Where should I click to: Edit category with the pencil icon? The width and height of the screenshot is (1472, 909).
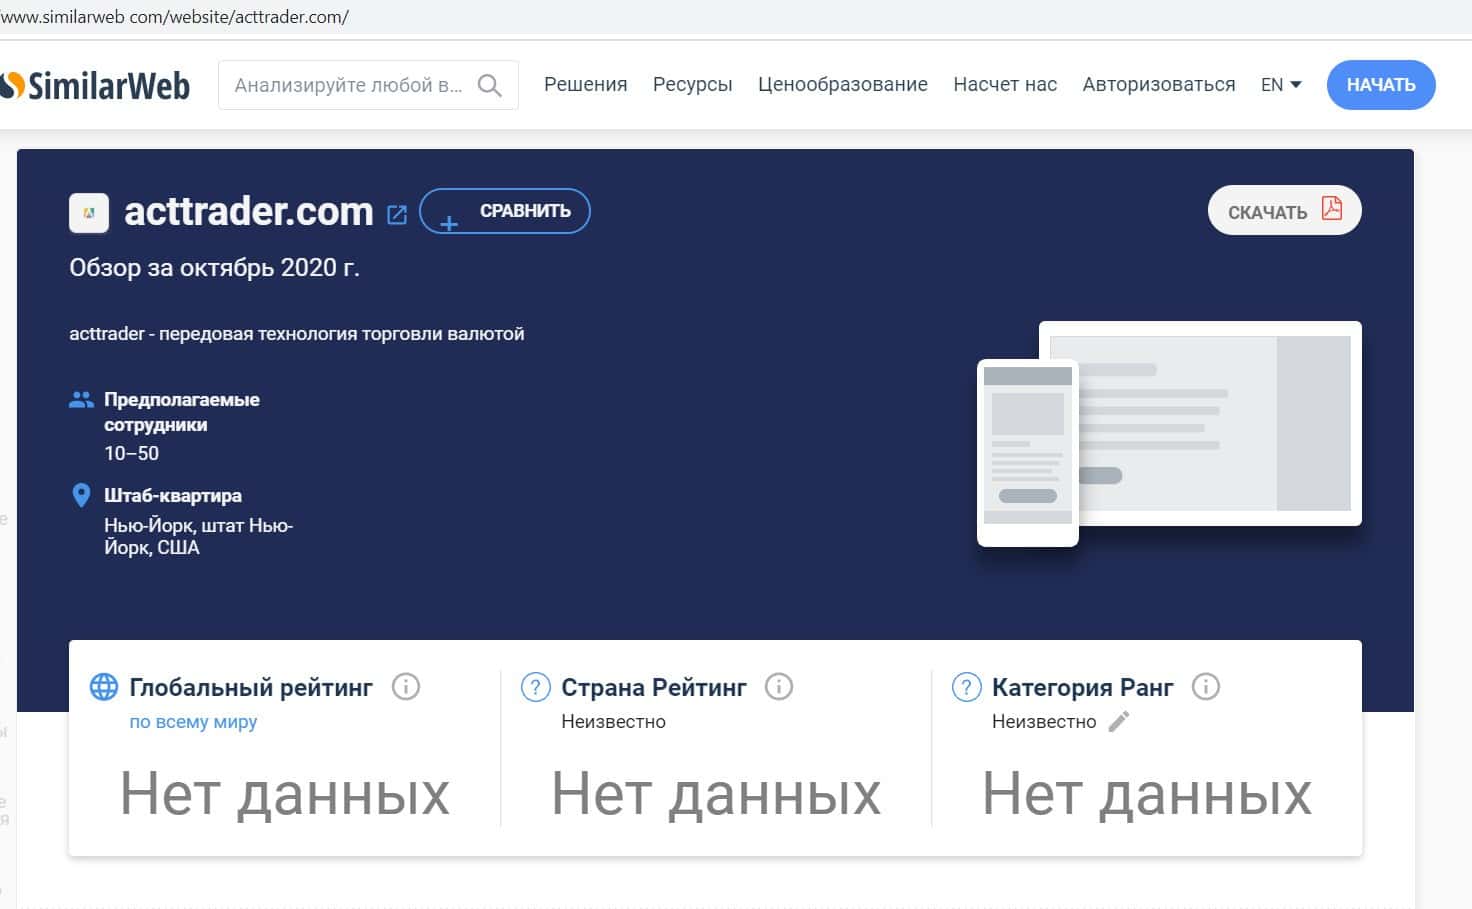pos(1119,721)
